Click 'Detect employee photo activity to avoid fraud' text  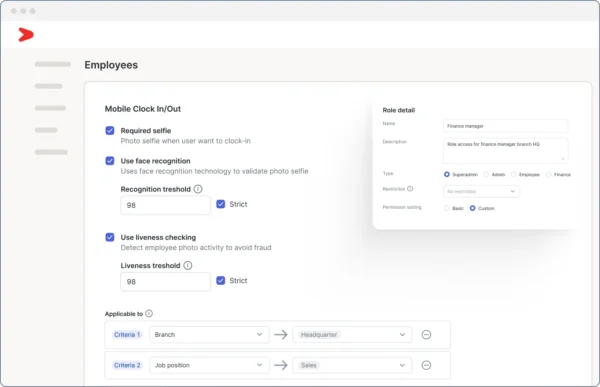(x=196, y=248)
